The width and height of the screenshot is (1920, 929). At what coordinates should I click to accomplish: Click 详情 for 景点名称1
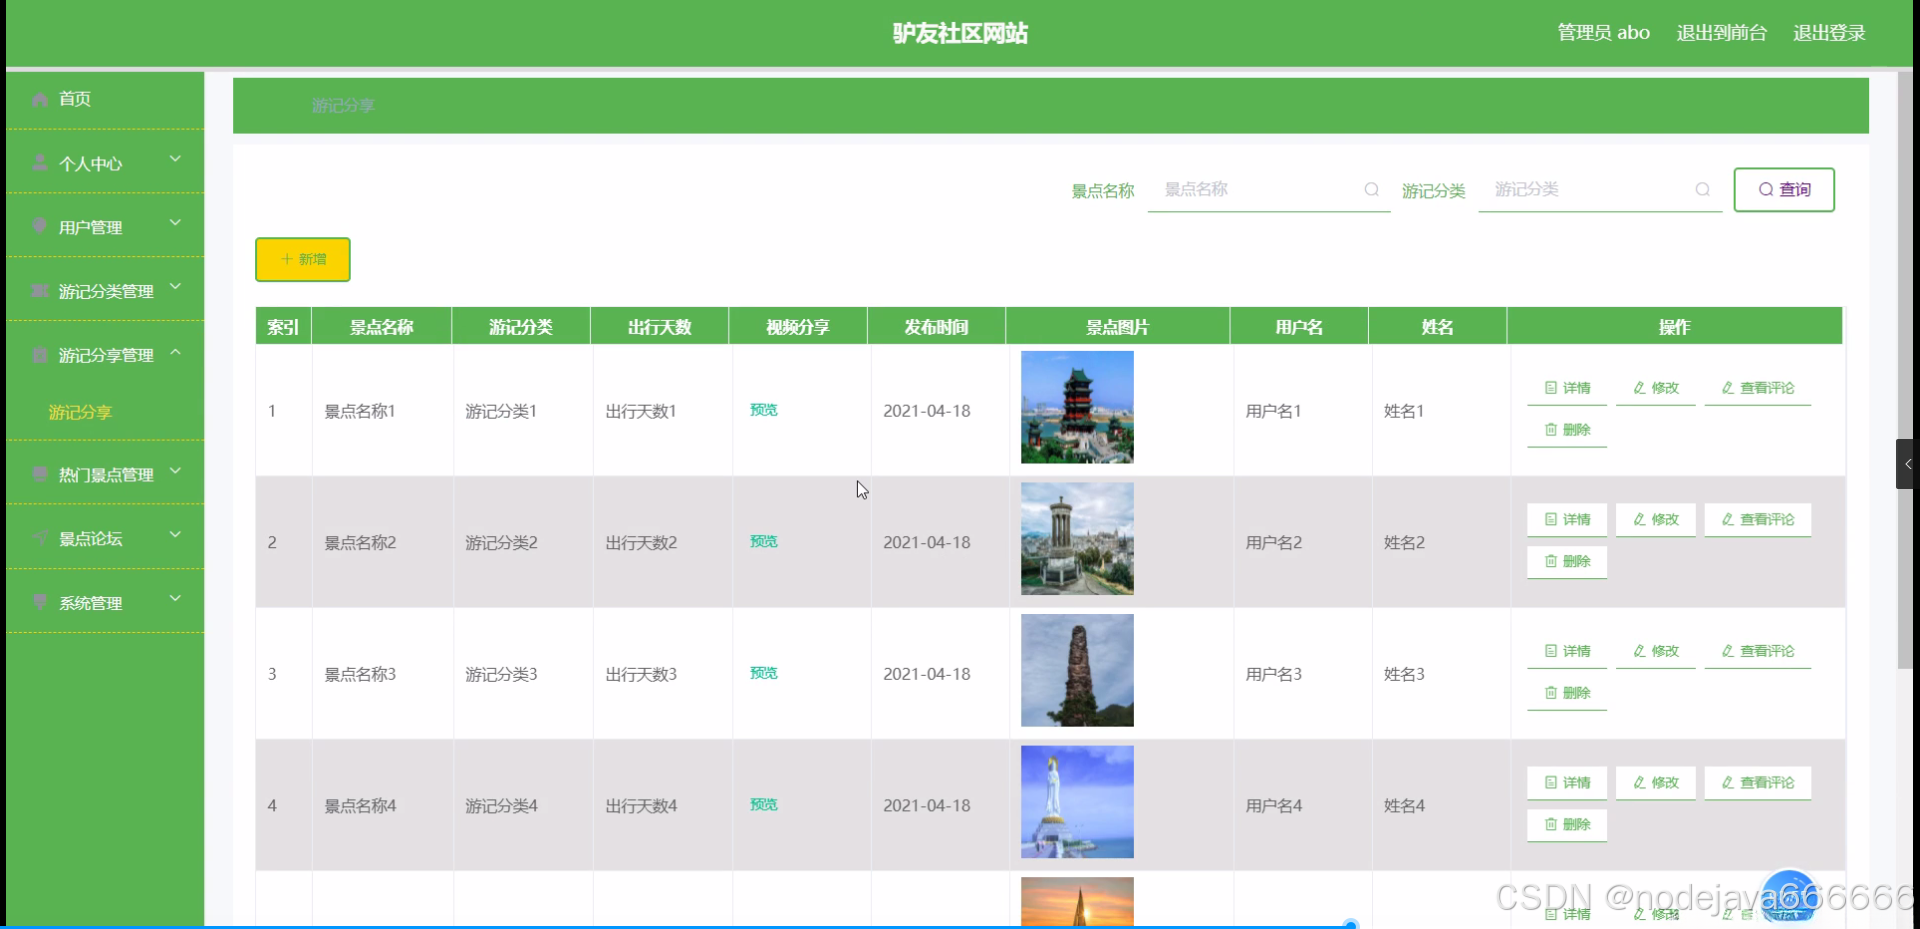tap(1567, 388)
